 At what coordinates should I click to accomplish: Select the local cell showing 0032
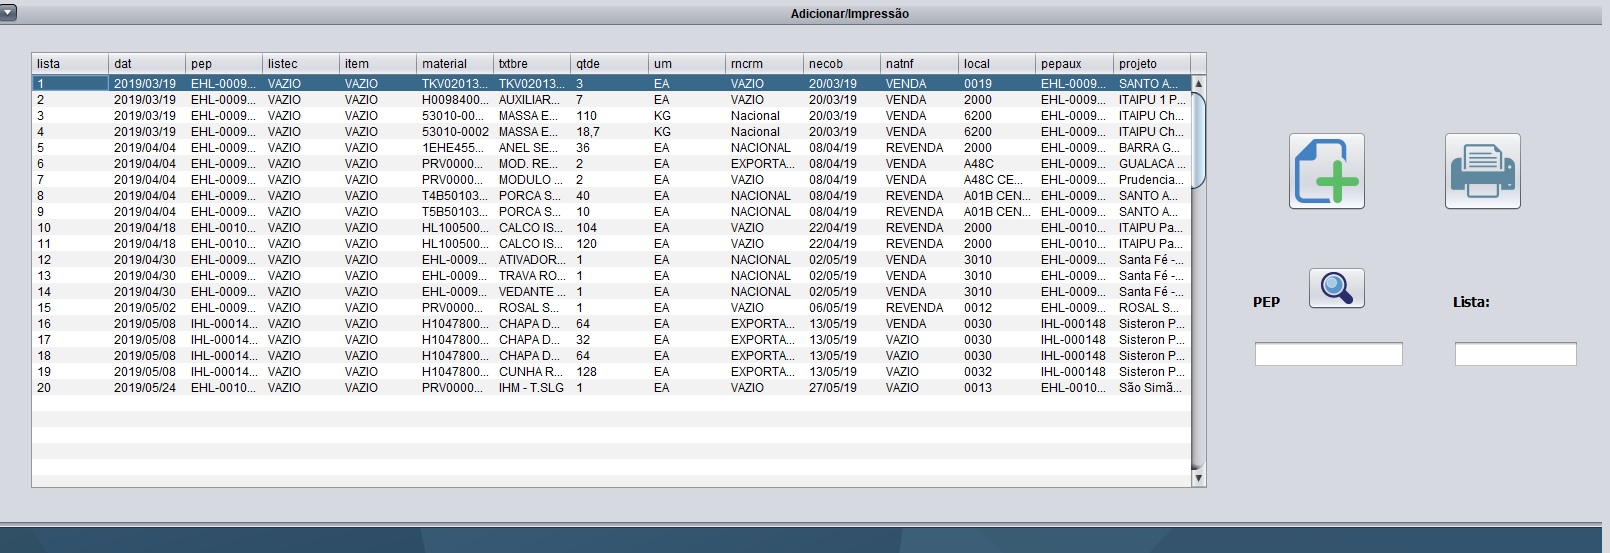tap(997, 372)
